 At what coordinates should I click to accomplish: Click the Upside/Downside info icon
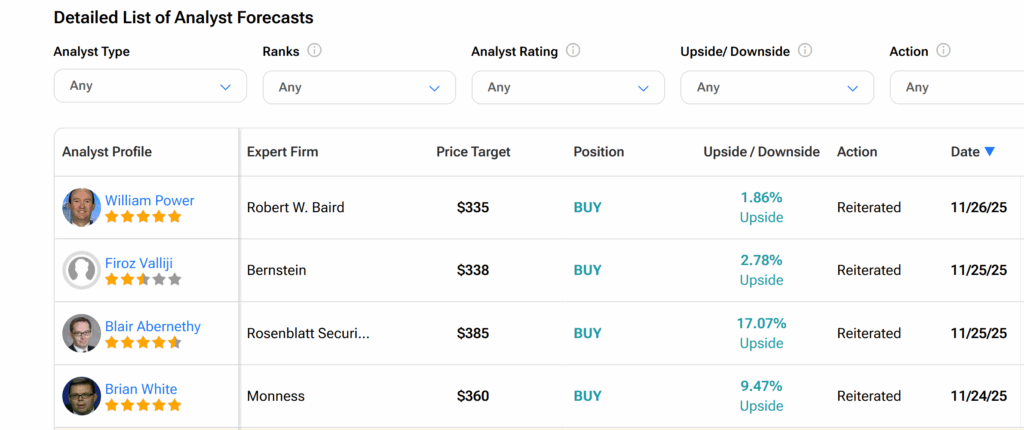[805, 51]
